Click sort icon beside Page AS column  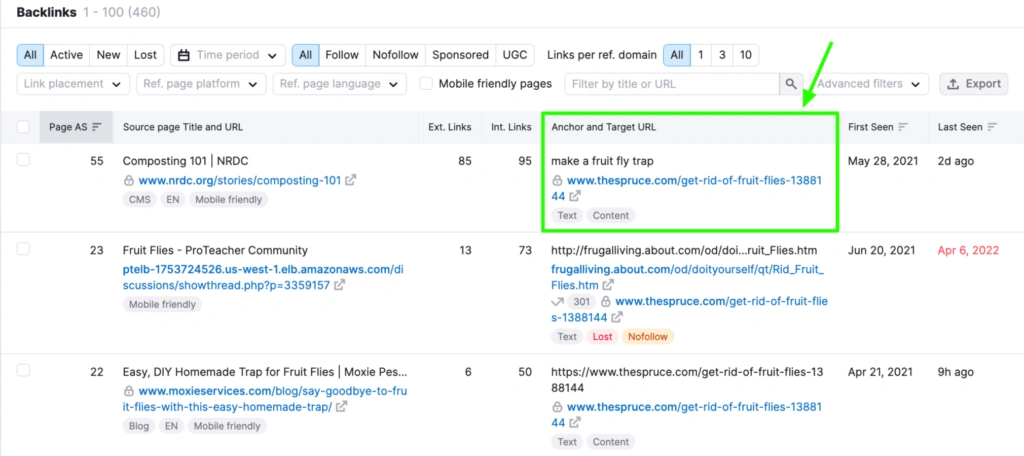(97, 127)
